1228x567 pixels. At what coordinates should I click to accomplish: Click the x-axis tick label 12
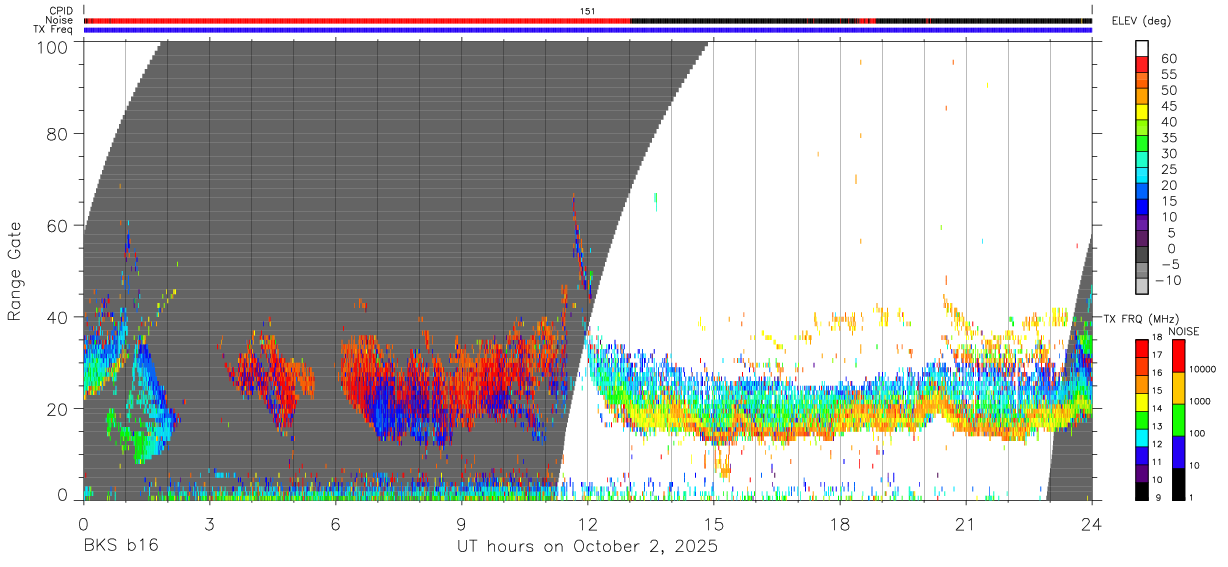coord(587,524)
